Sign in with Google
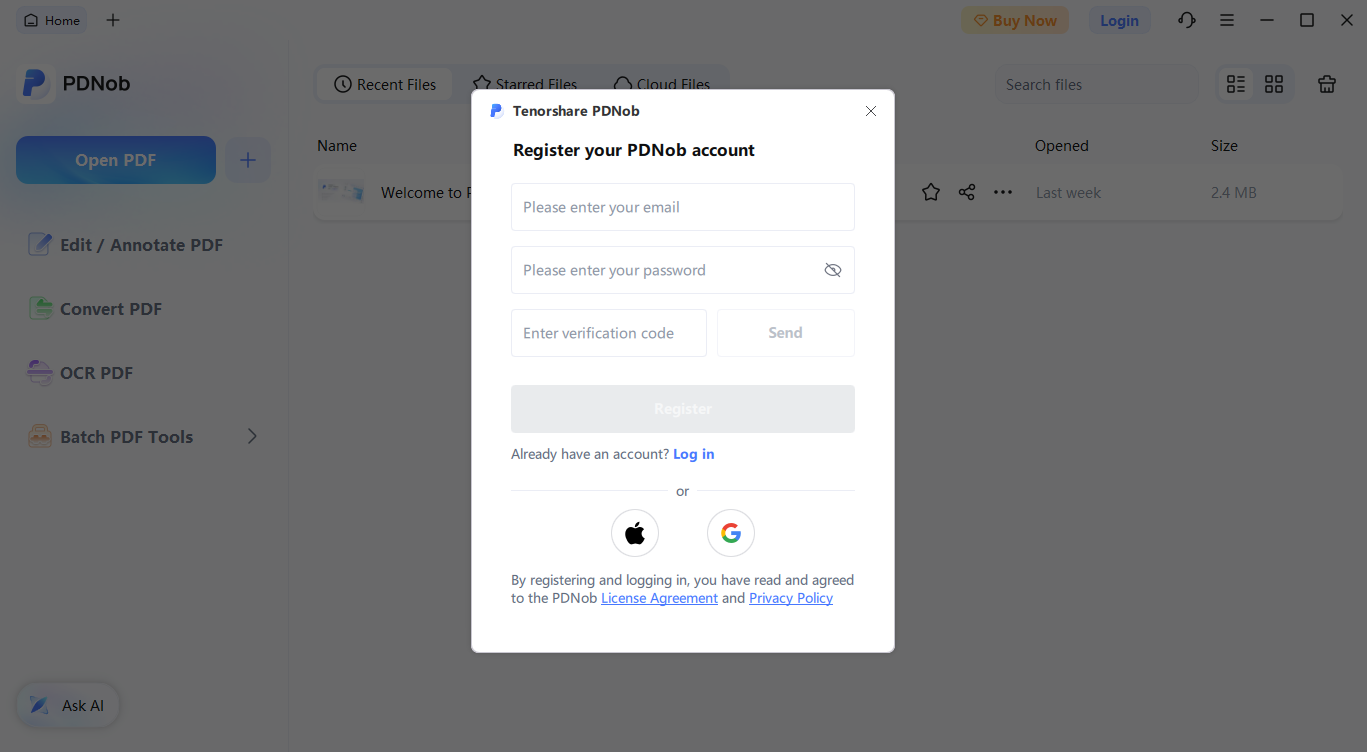Image resolution: width=1367 pixels, height=752 pixels. coord(730,533)
